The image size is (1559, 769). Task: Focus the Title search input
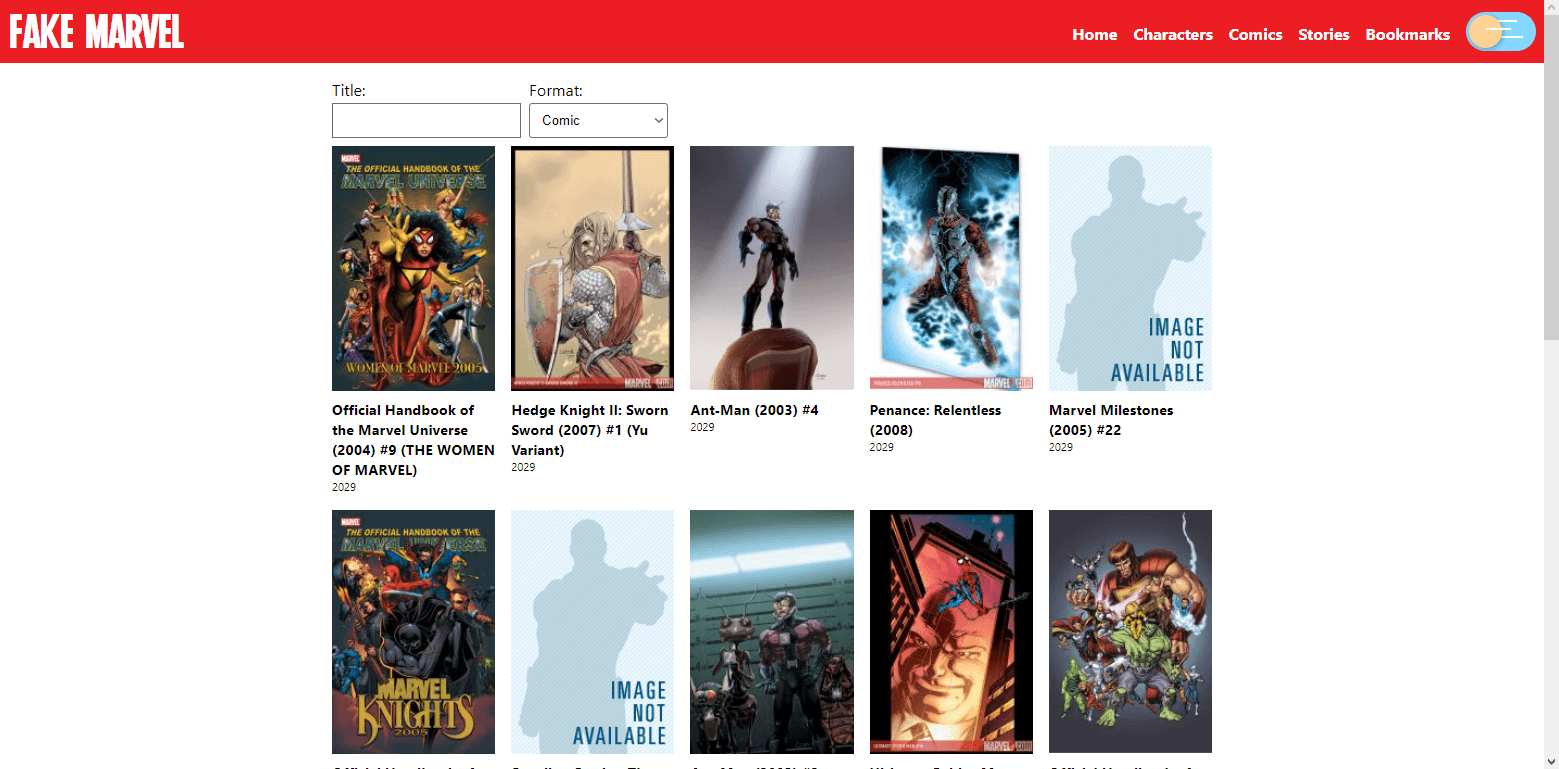tap(426, 120)
